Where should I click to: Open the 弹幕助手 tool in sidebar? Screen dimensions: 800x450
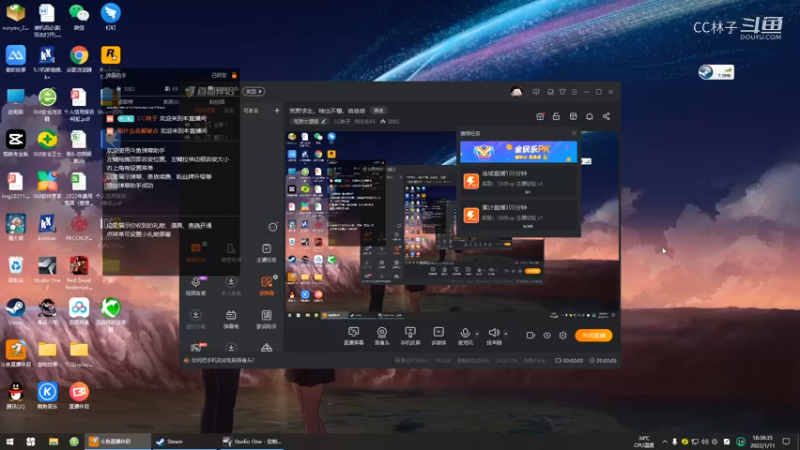click(196, 253)
